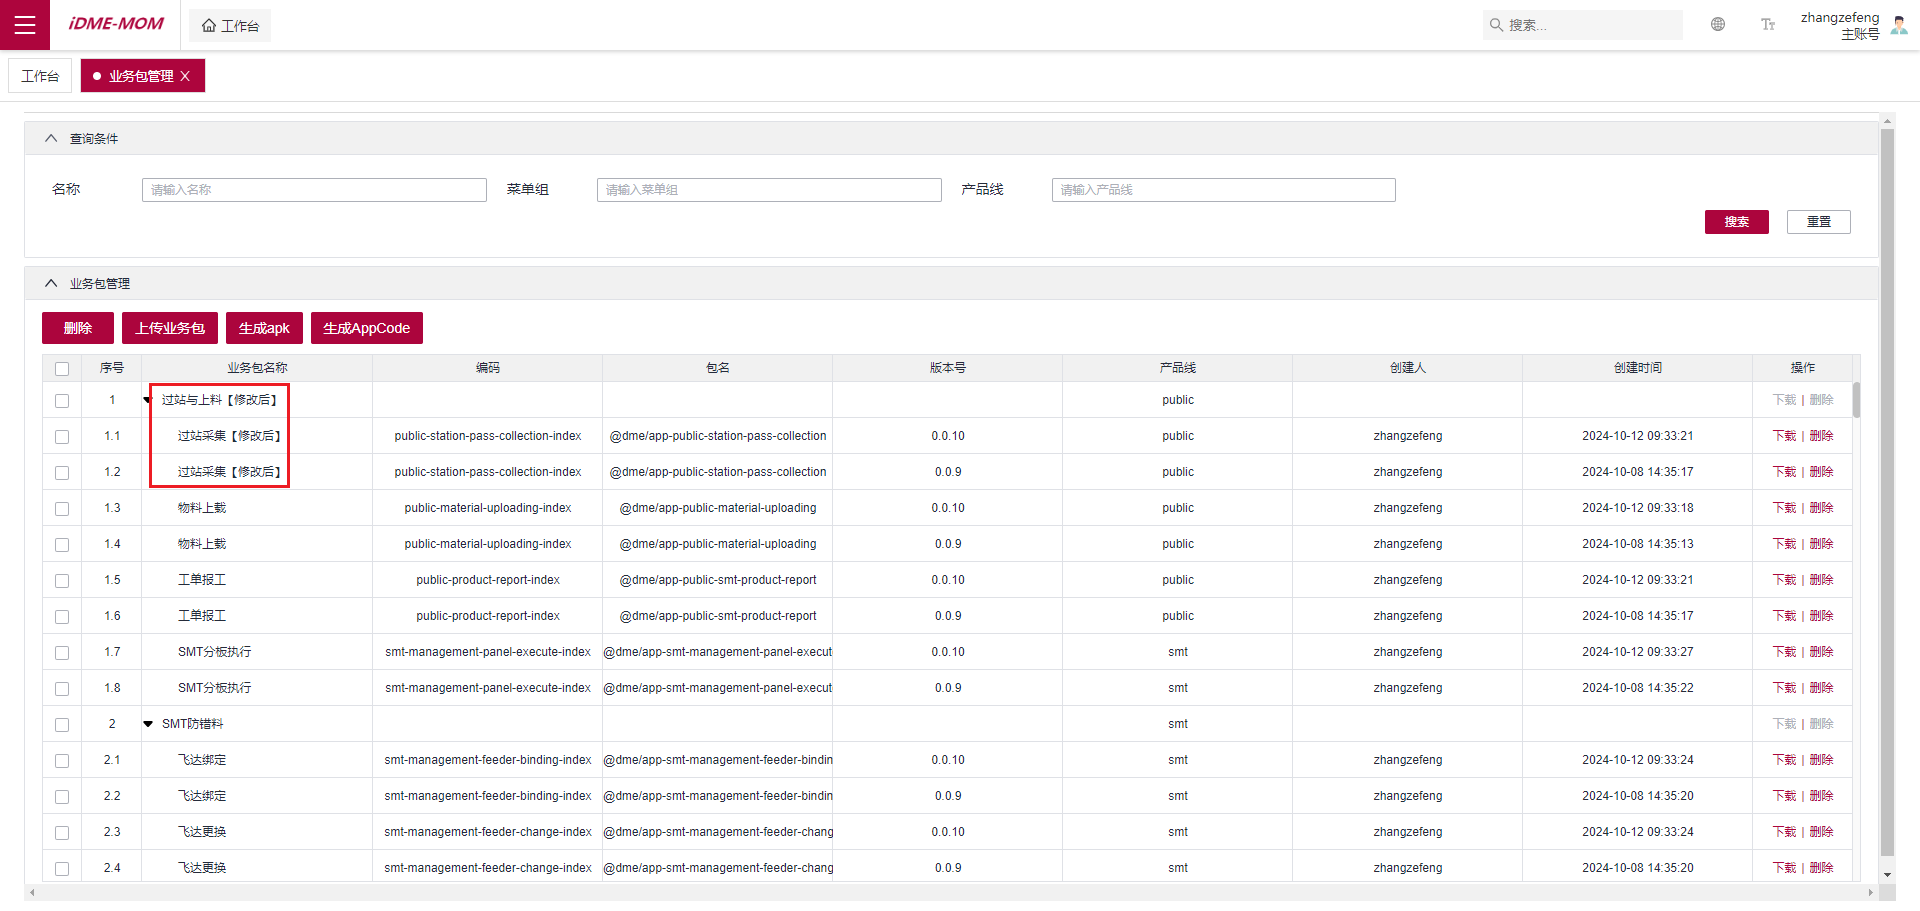Close the 业务包管理 tab with X

(185, 76)
